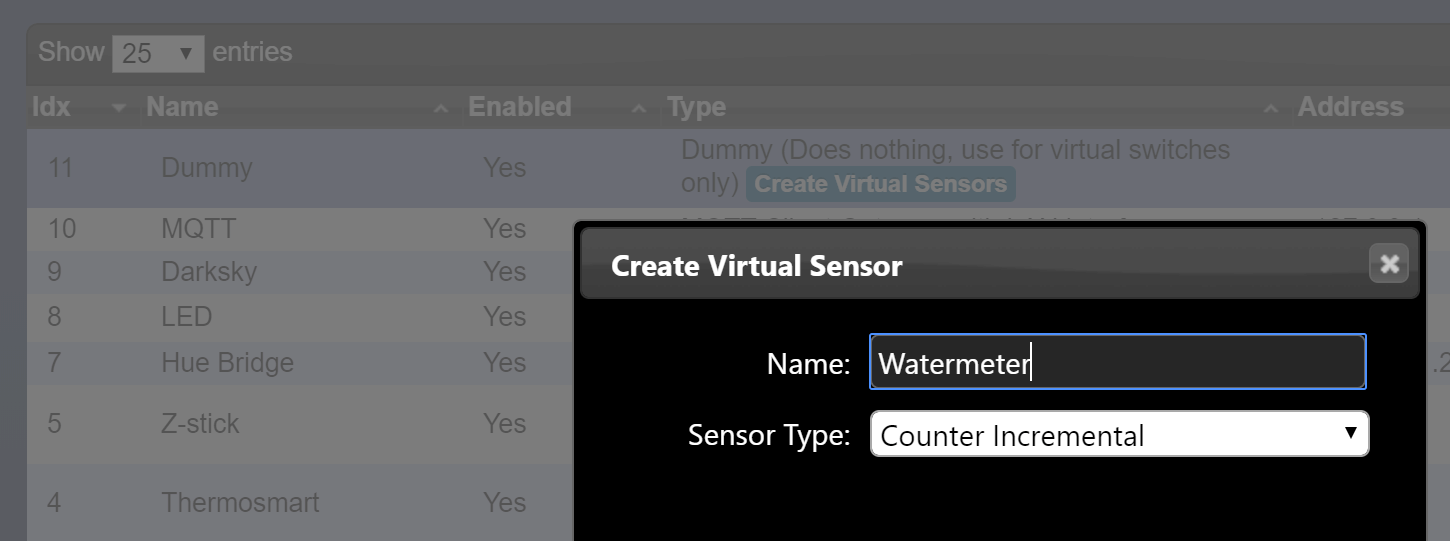Click sort arrow beside the Name header

(x=440, y=108)
